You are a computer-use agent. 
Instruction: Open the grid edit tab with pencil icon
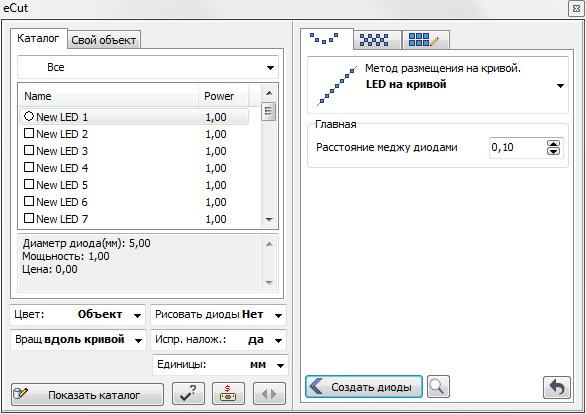[425, 40]
